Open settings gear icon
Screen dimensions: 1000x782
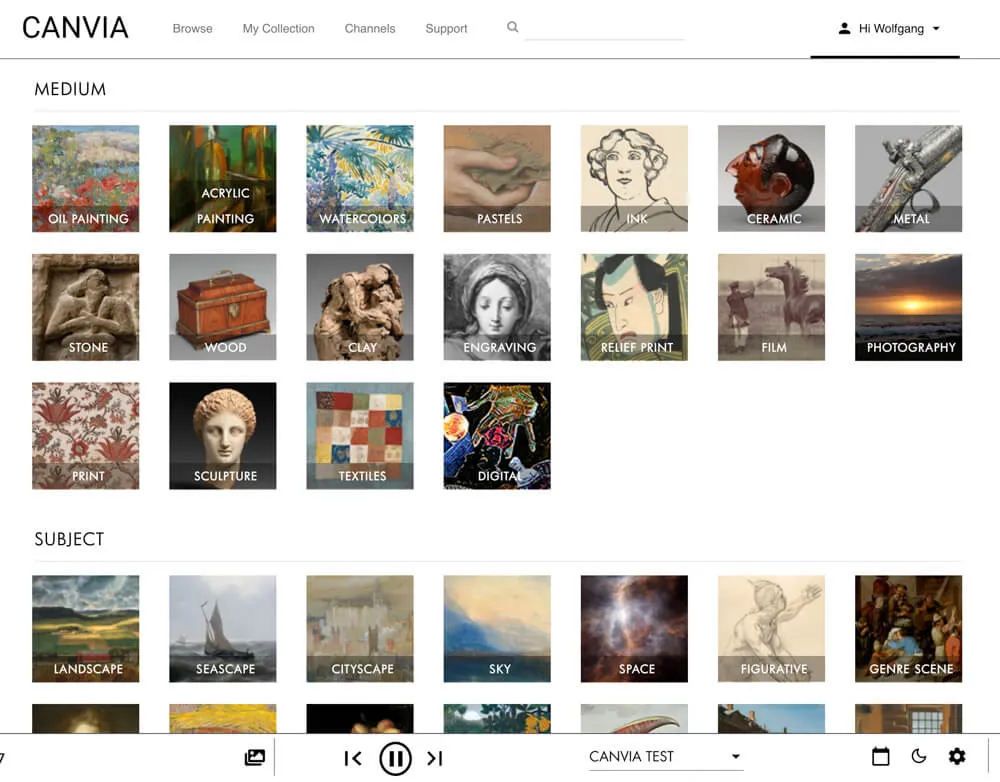tap(957, 756)
